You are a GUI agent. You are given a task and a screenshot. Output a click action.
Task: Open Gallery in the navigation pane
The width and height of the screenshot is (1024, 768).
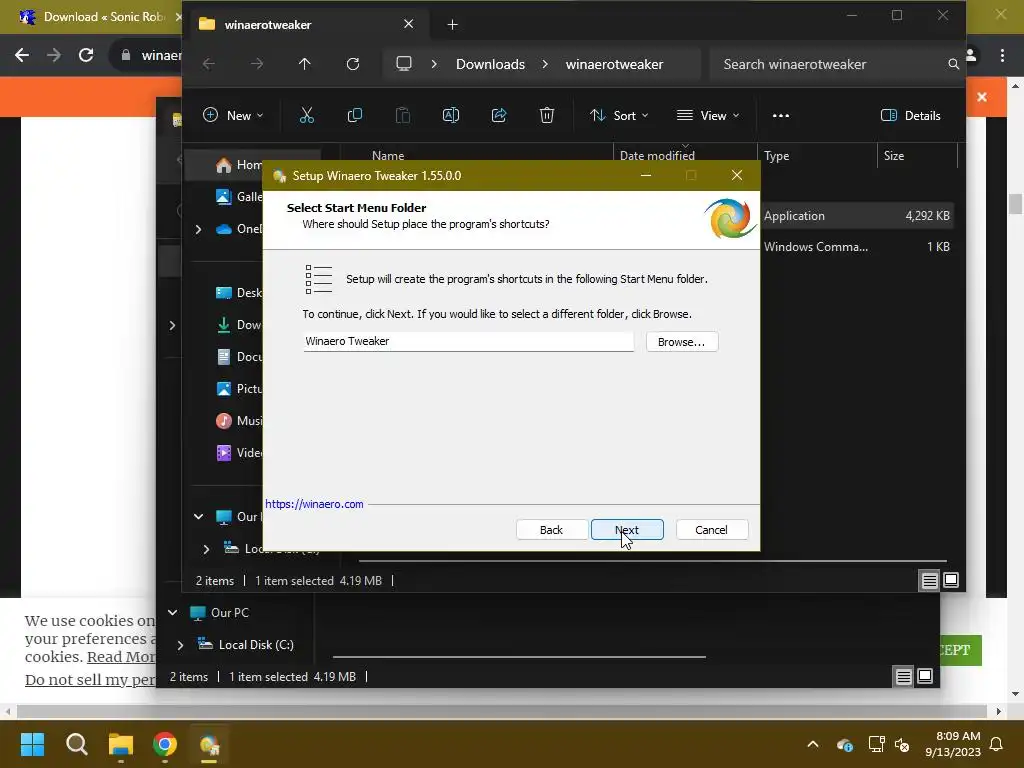coord(238,197)
